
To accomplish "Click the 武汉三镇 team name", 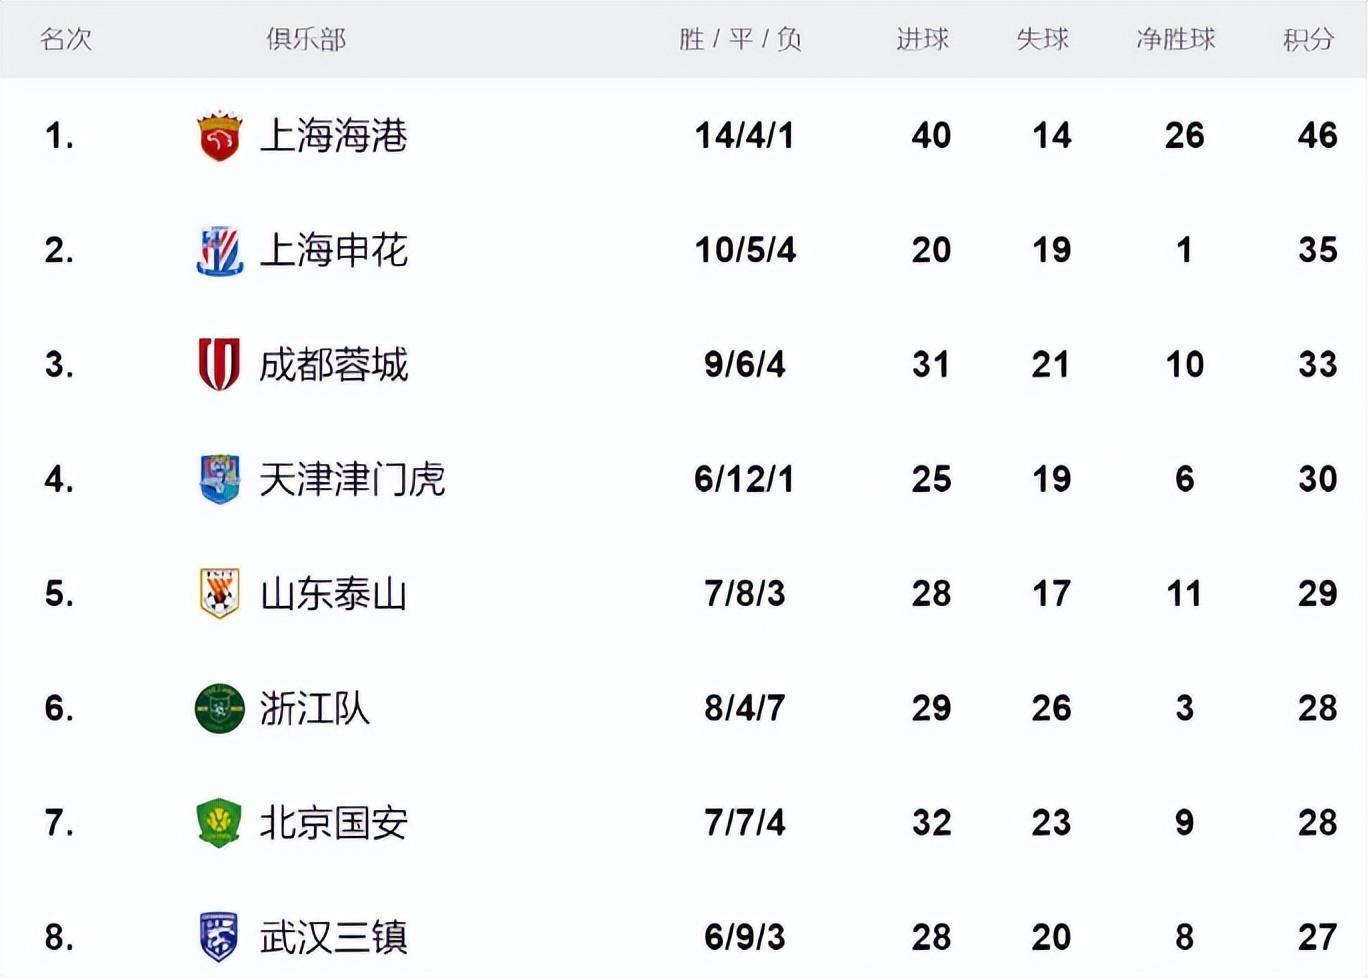I will pyautogui.click(x=333, y=938).
